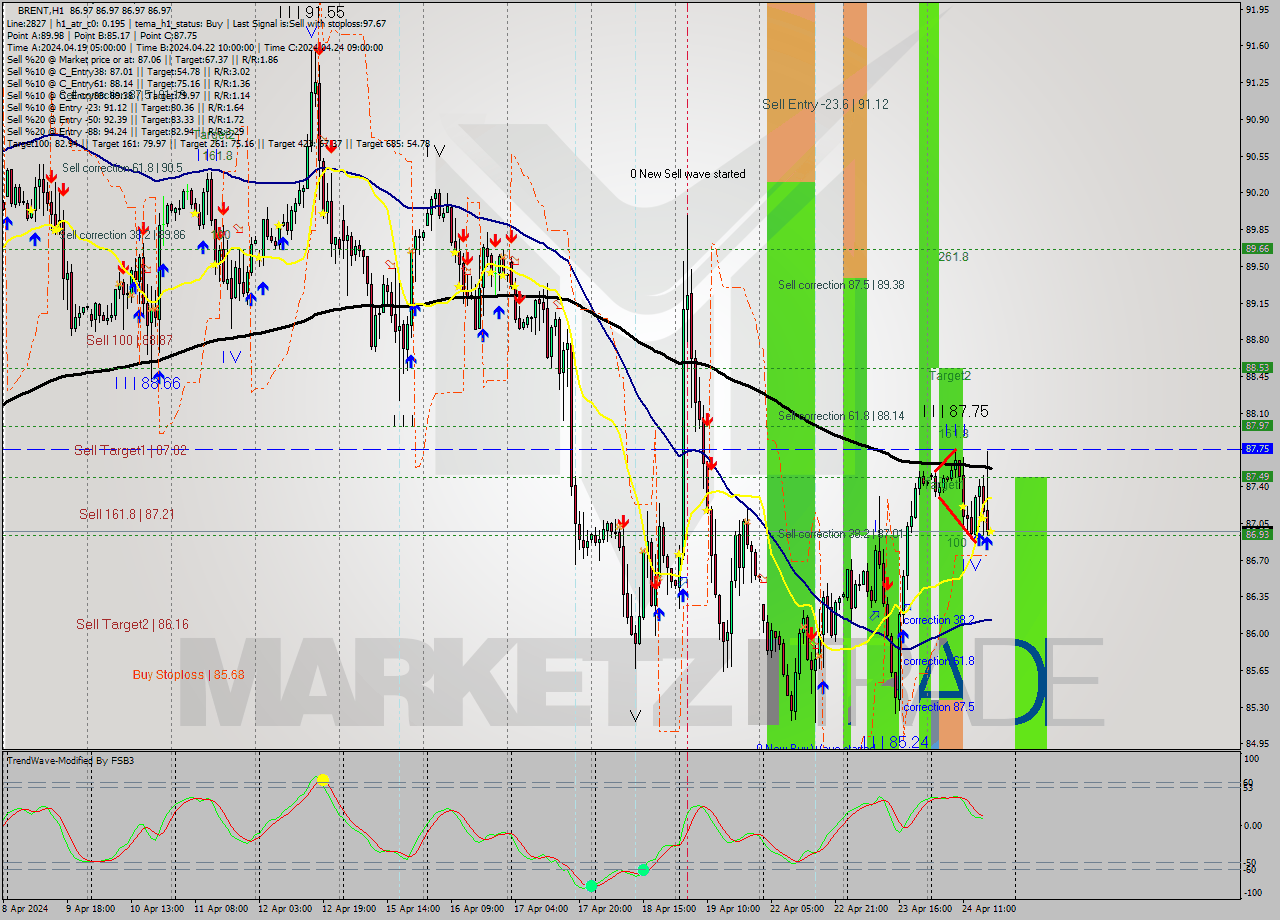The height and width of the screenshot is (920, 1280).
Task: Click the '0 New Sell wave started' annotation
Action: point(687,174)
